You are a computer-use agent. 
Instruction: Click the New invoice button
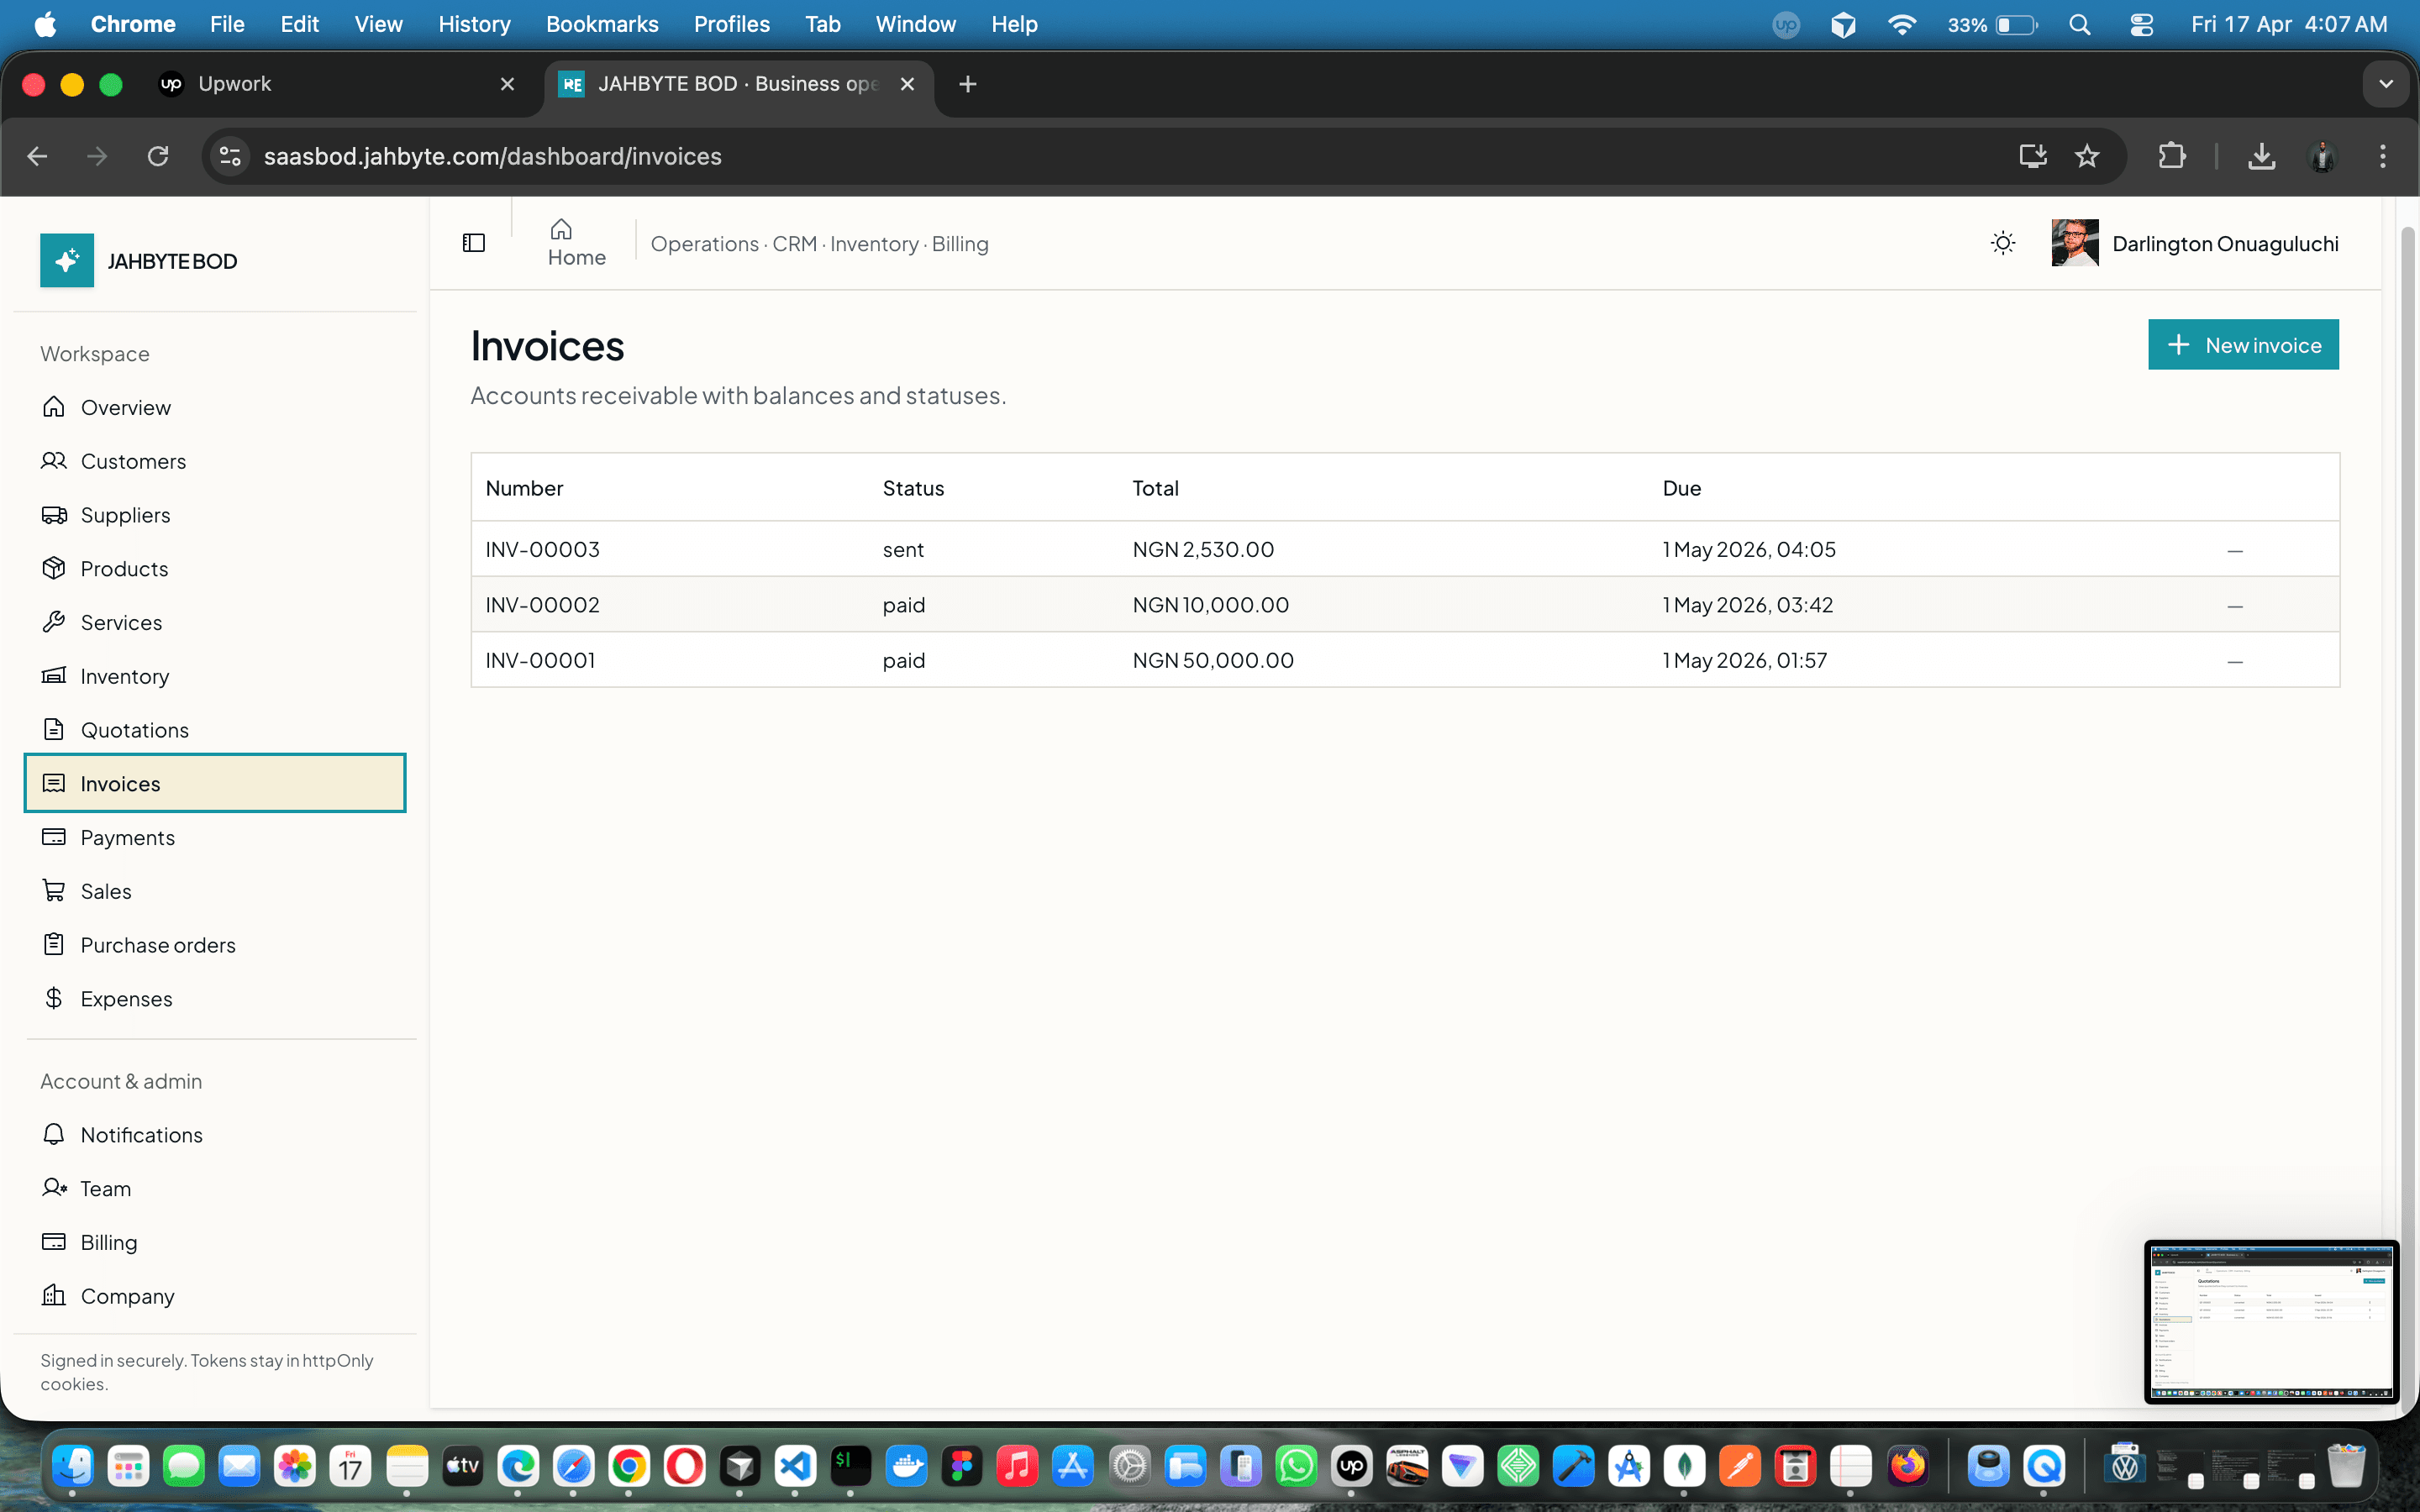tap(2243, 344)
